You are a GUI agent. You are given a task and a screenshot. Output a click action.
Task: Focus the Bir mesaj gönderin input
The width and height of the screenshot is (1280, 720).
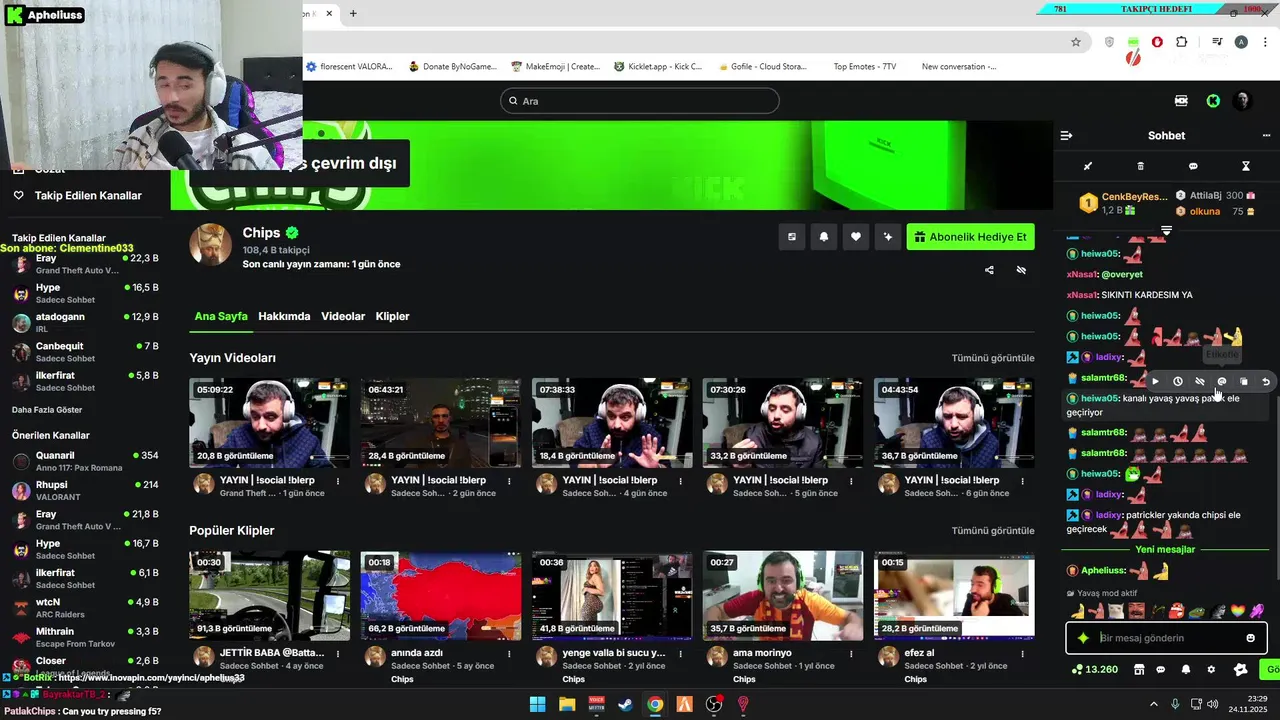pos(1168,638)
